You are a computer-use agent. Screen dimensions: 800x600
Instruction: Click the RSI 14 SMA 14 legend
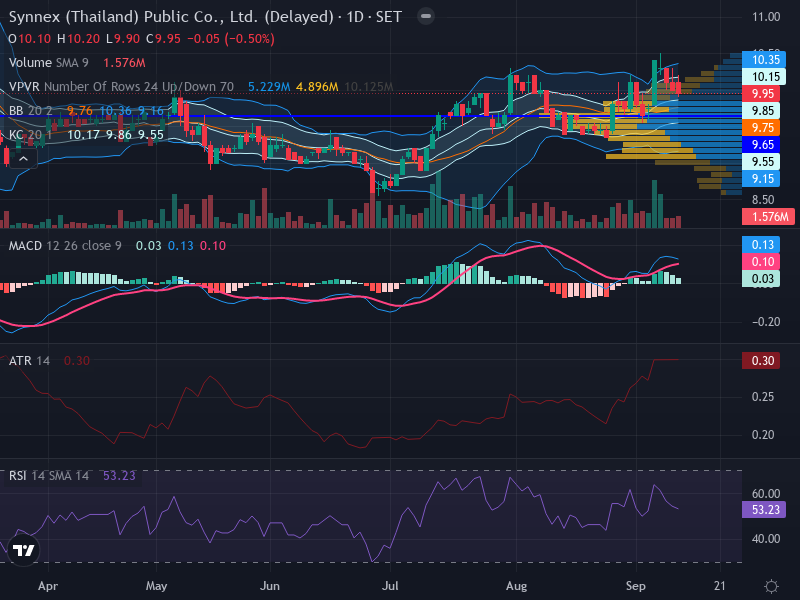[x=48, y=476]
